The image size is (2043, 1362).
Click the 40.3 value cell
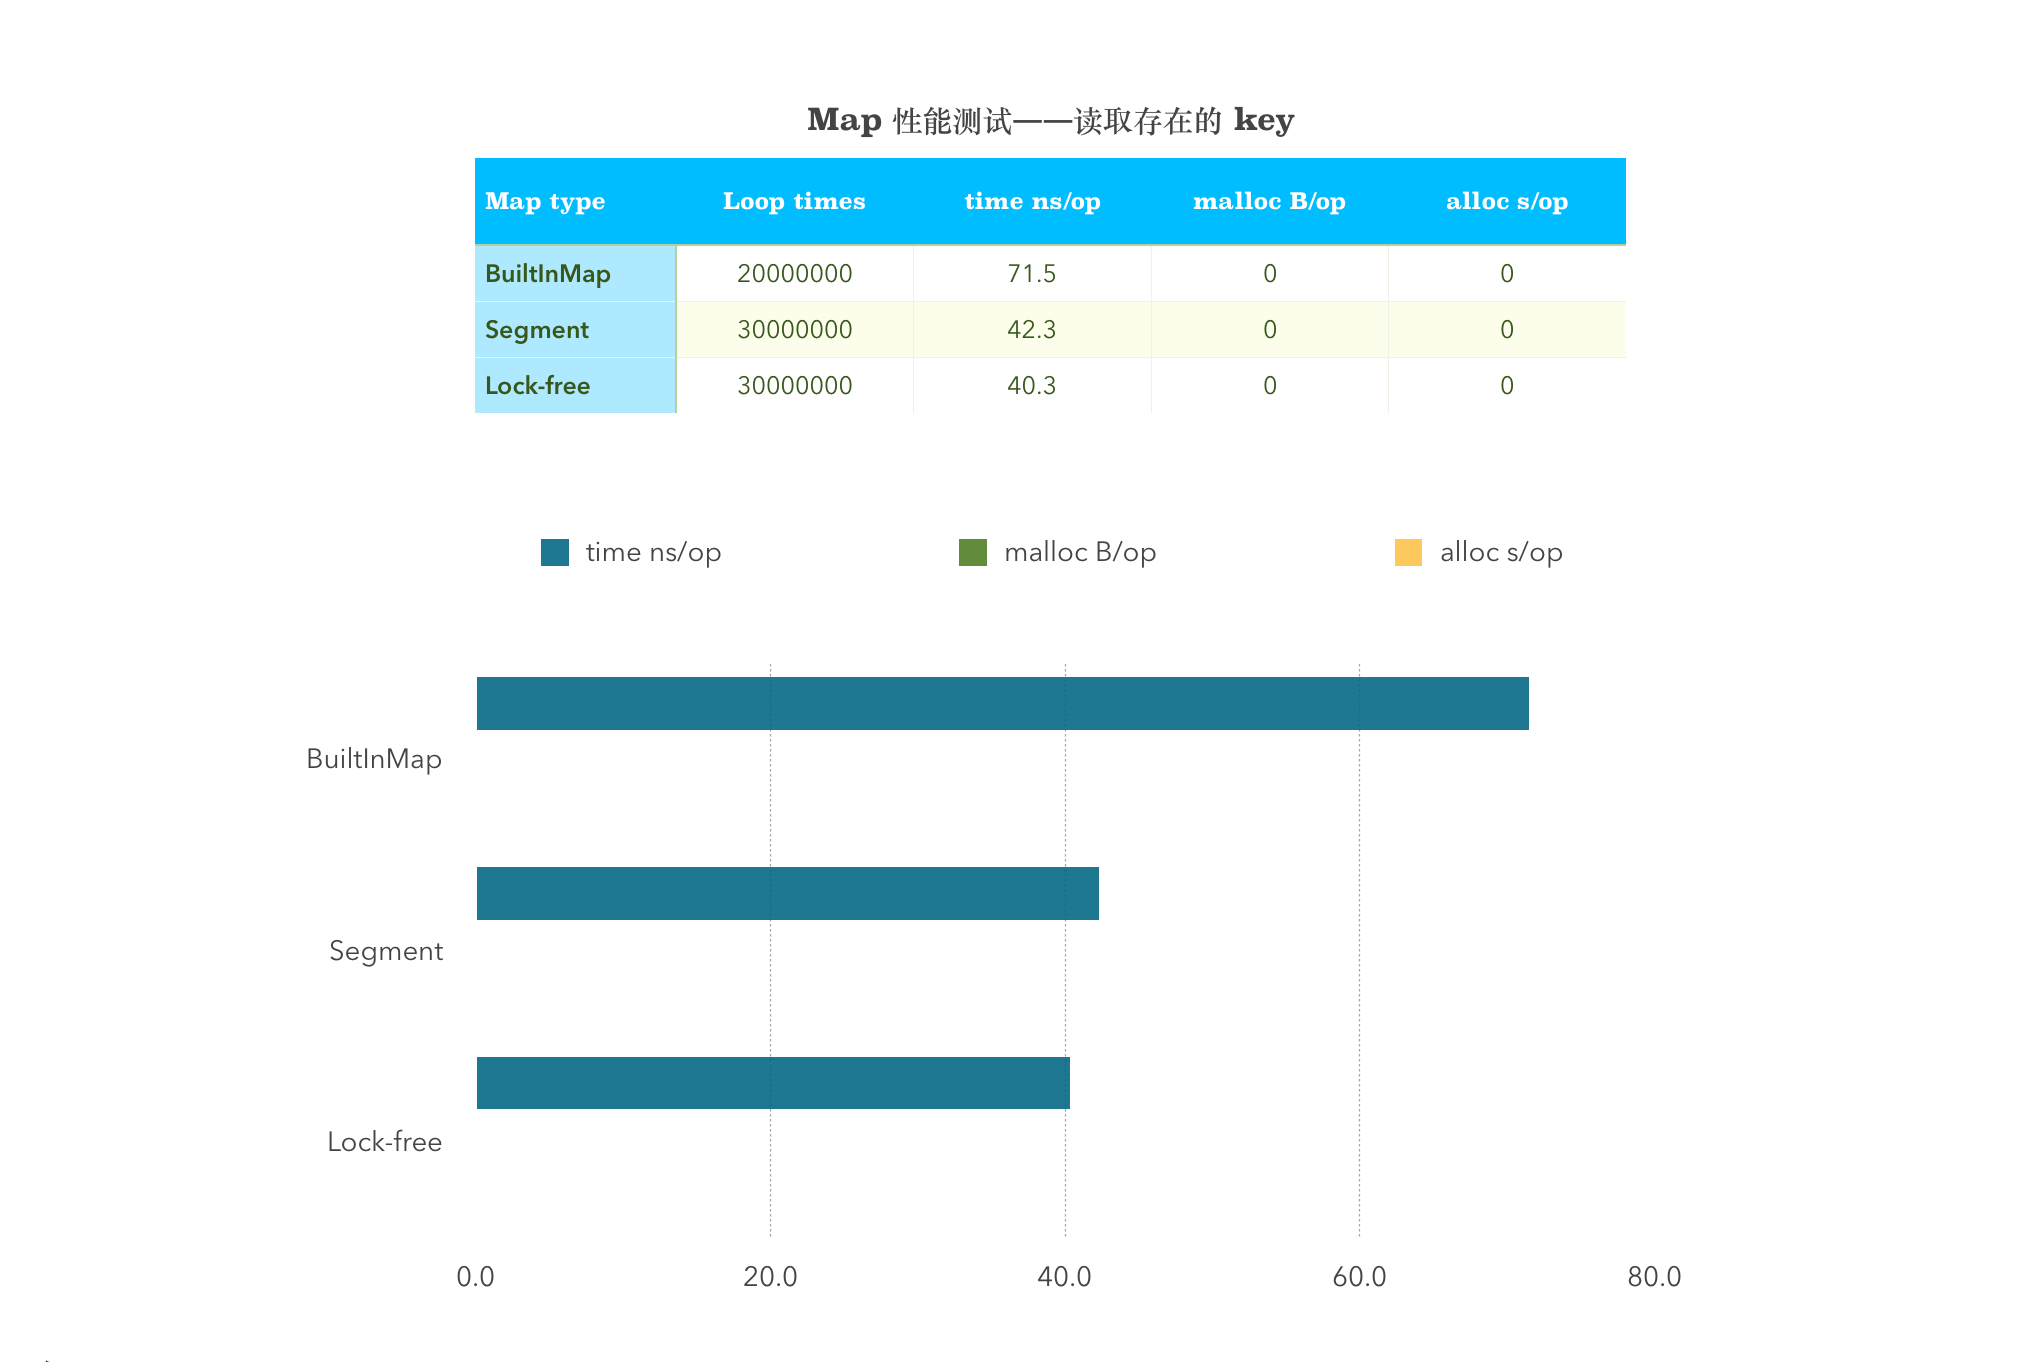pyautogui.click(x=1032, y=386)
